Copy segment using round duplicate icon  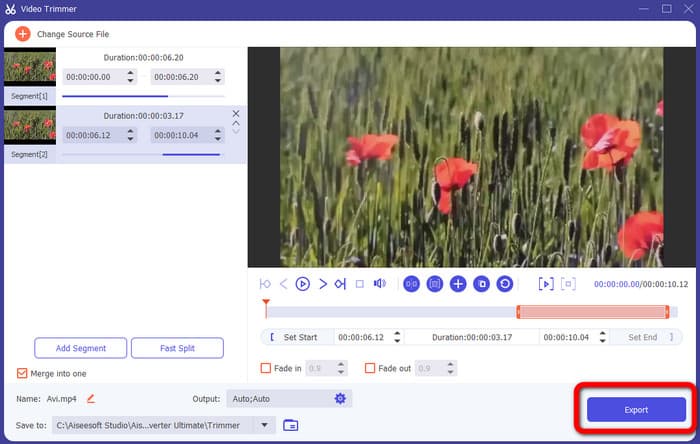(481, 284)
